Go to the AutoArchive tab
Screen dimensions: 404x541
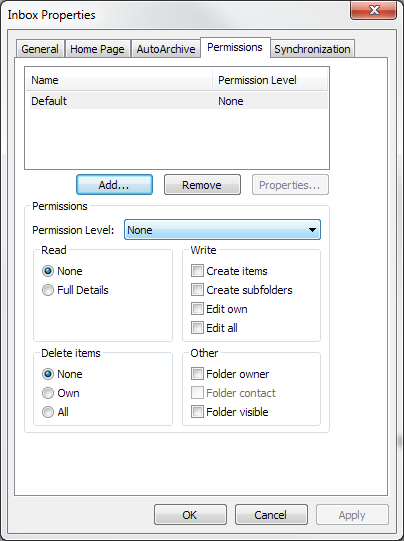166,49
